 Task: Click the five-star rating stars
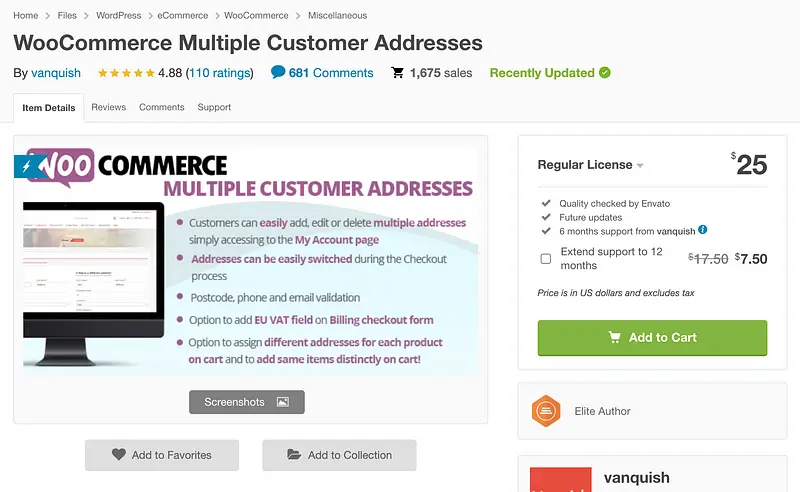point(125,73)
